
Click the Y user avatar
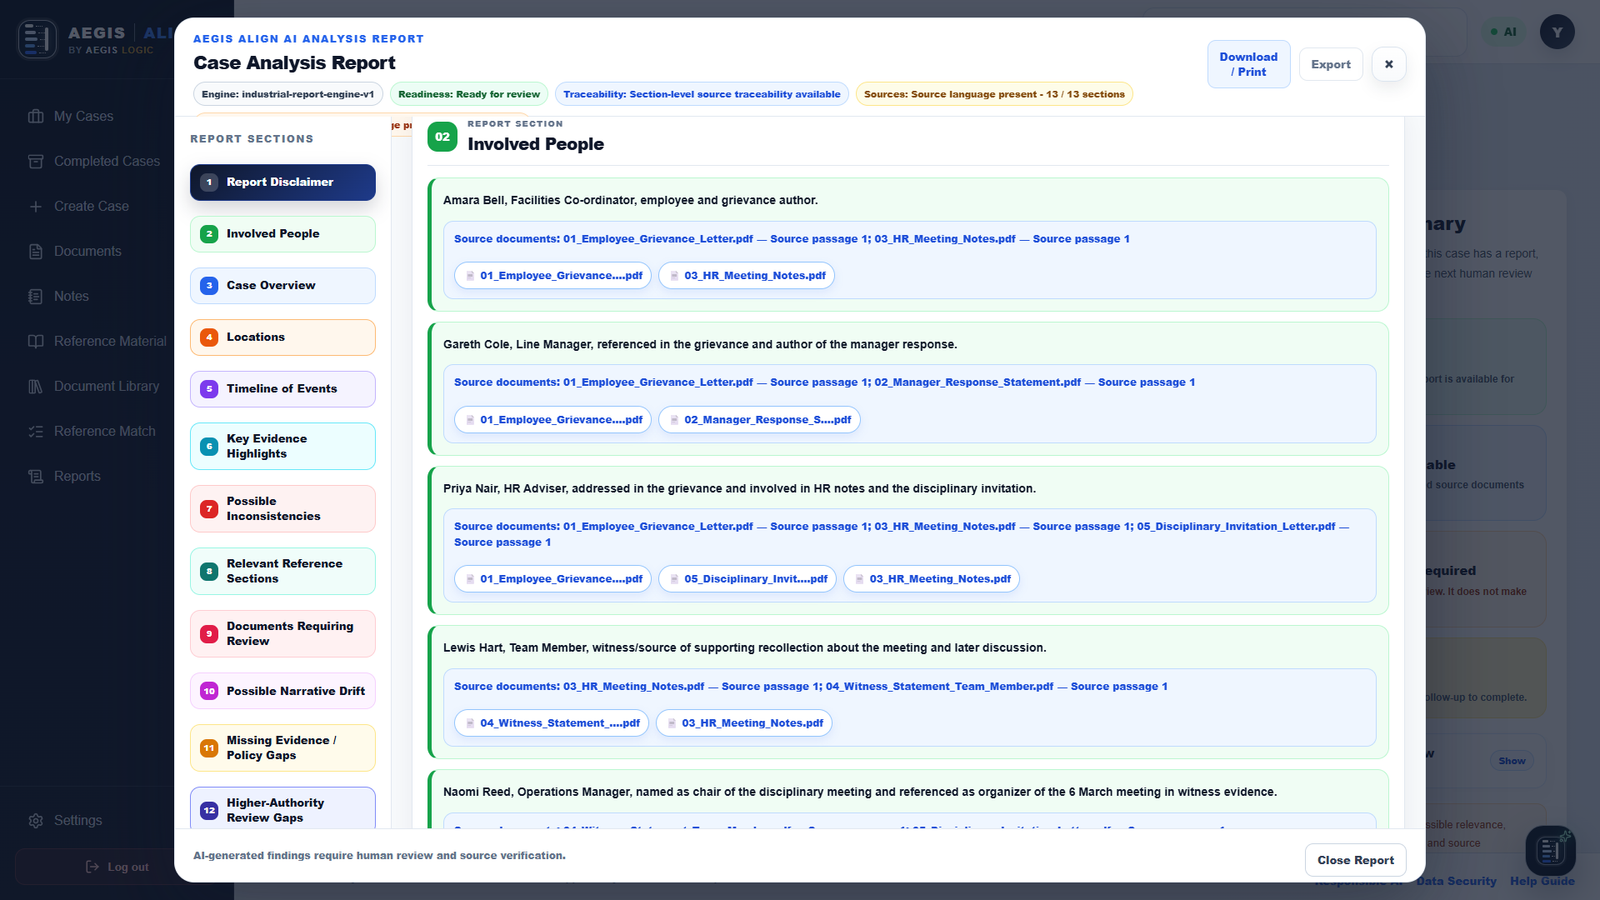[1557, 32]
